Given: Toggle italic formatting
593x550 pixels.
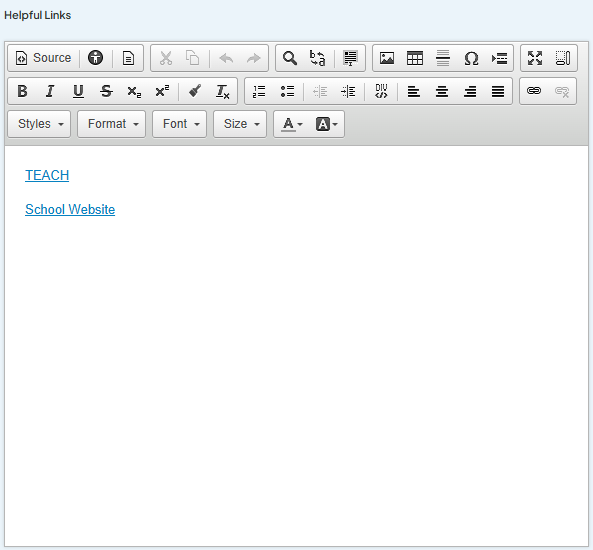Looking at the screenshot, I should pos(50,91).
